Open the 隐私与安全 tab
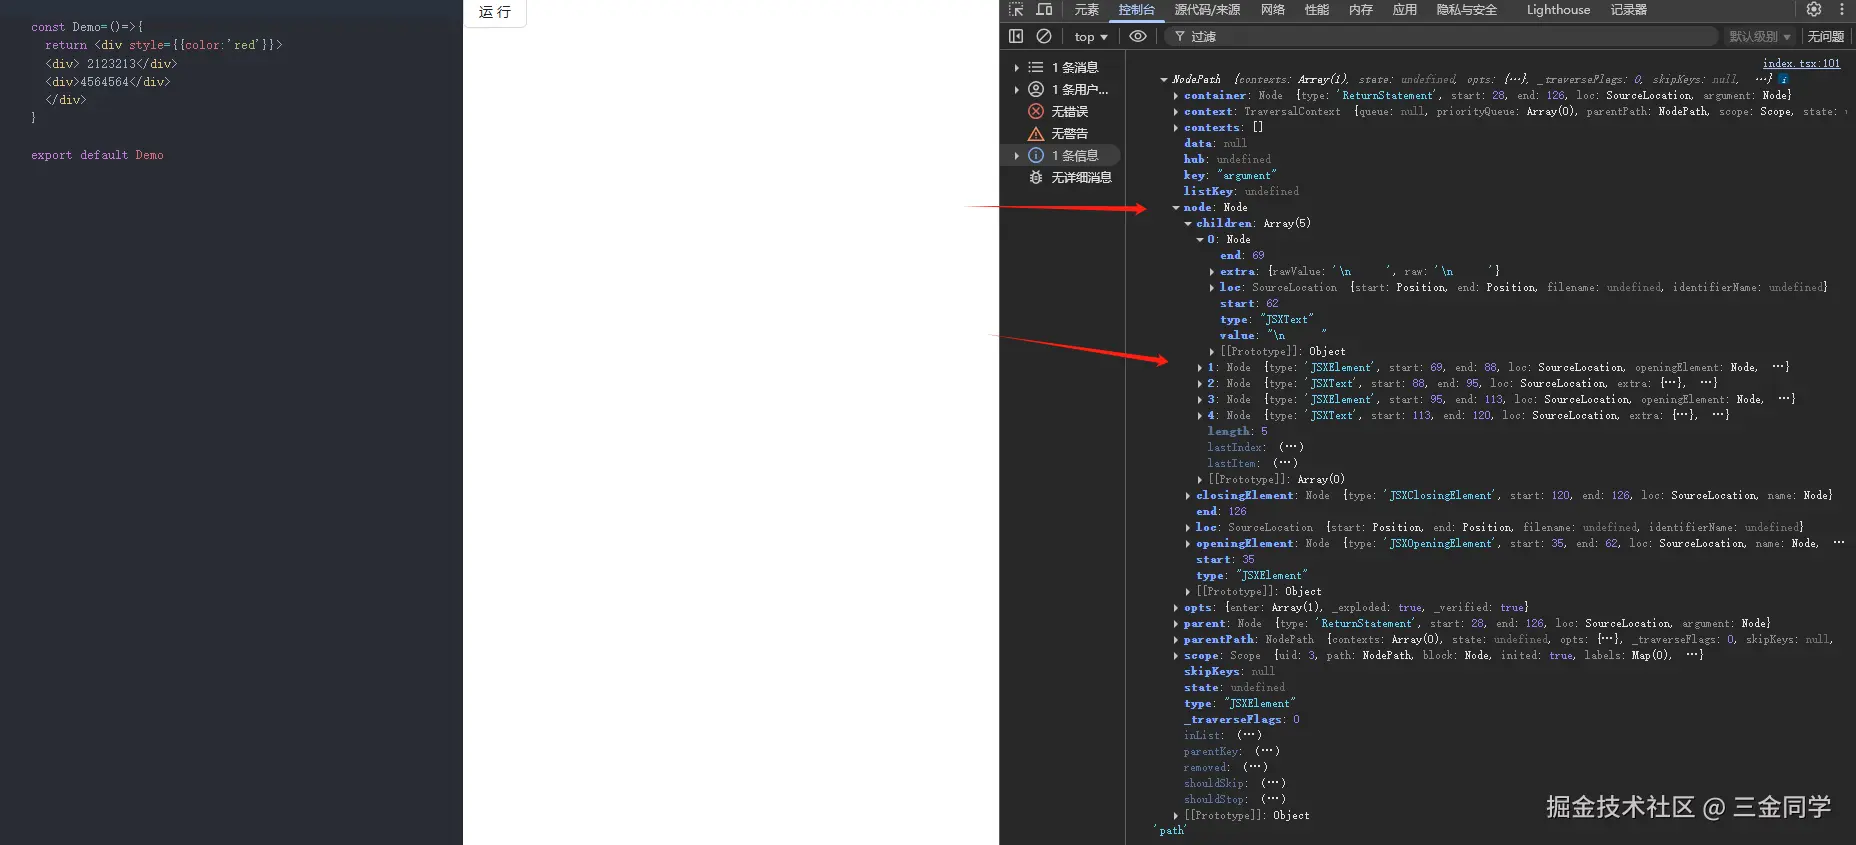Viewport: 1856px width, 845px height. click(1466, 10)
